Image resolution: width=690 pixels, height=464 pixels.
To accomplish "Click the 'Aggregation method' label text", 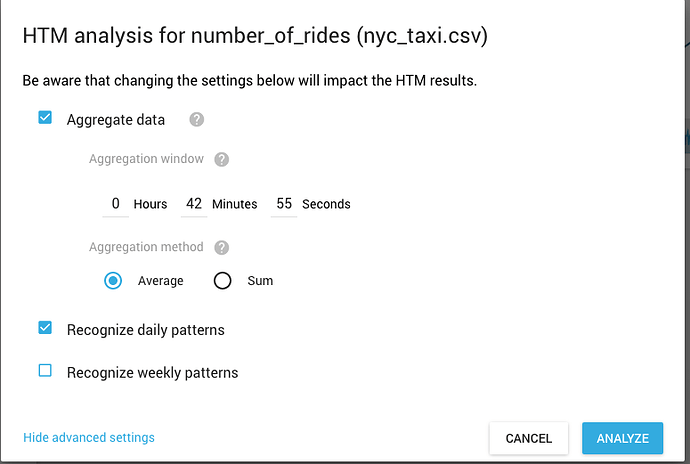I will [x=146, y=247].
